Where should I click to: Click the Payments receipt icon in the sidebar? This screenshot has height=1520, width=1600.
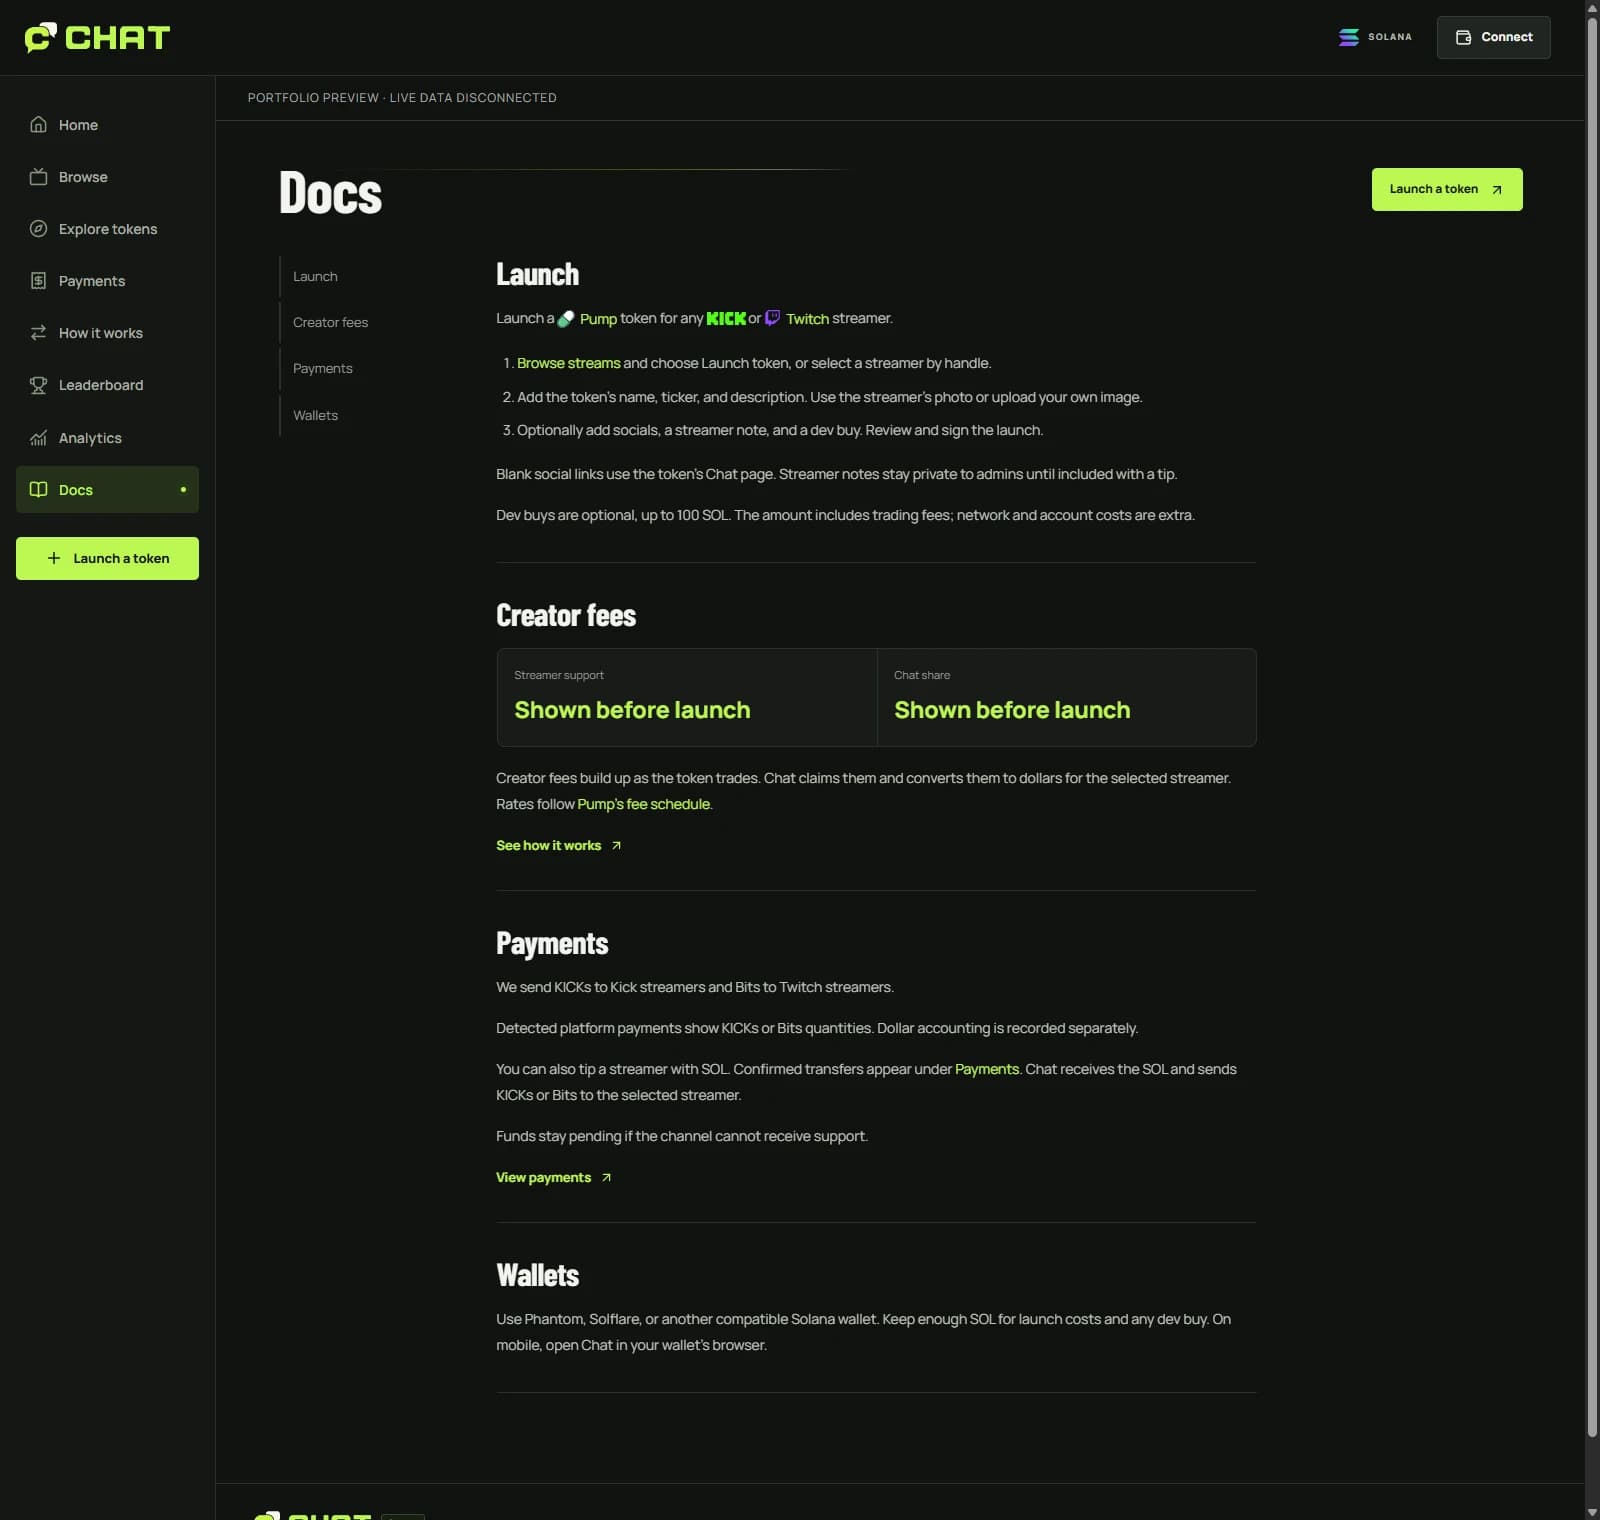click(38, 281)
